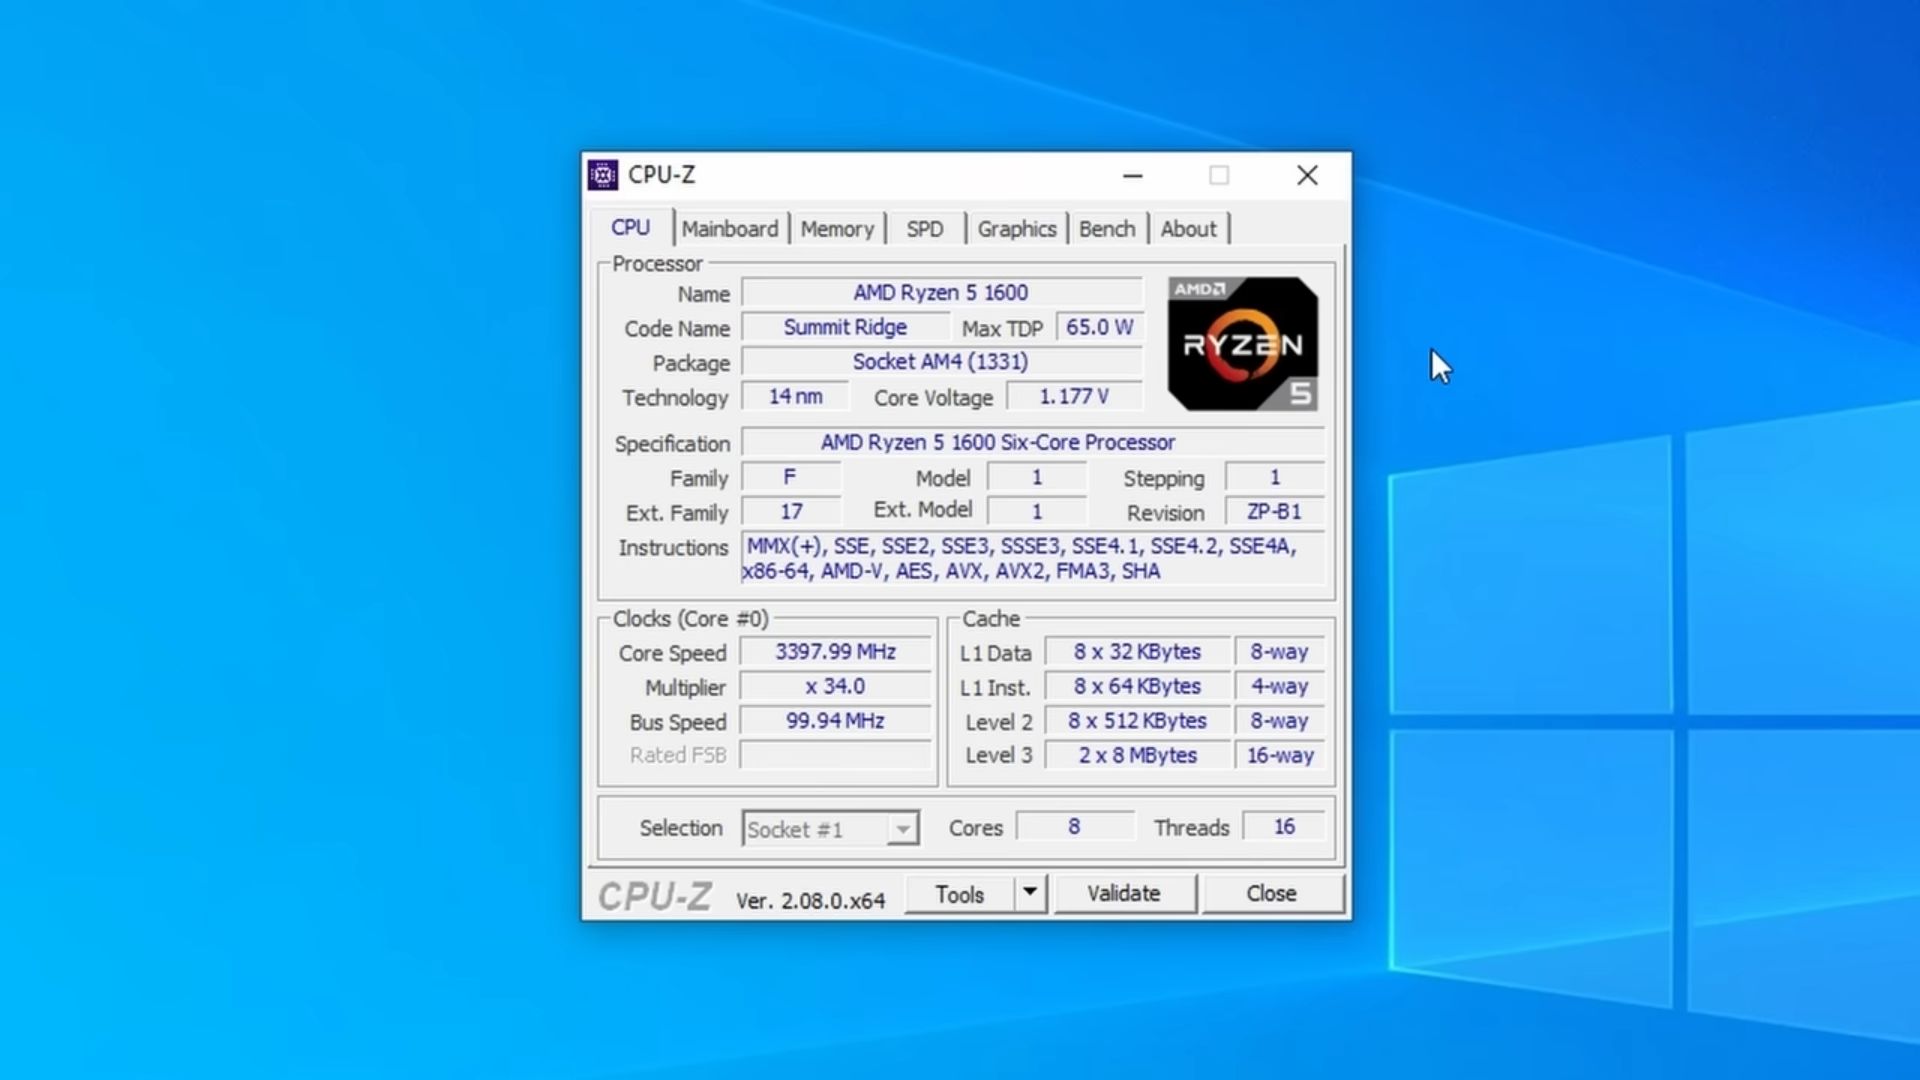Click the Code Name value 'Summit Ridge'
This screenshot has width=1920, height=1080.
845,328
